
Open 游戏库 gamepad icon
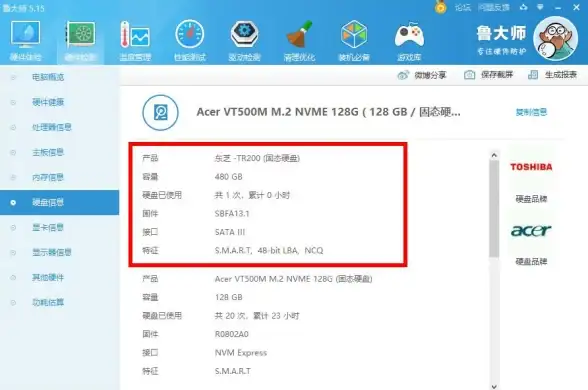(409, 35)
